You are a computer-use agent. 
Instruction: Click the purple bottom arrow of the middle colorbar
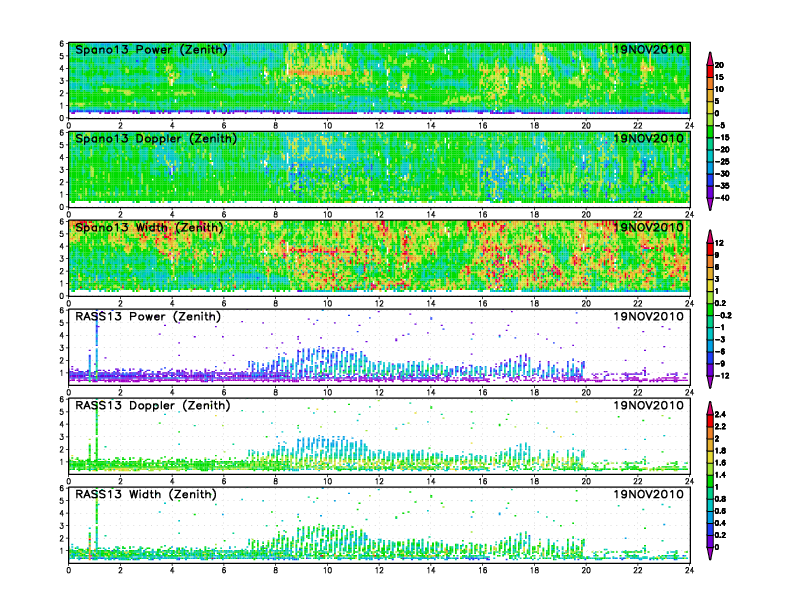tap(710, 382)
